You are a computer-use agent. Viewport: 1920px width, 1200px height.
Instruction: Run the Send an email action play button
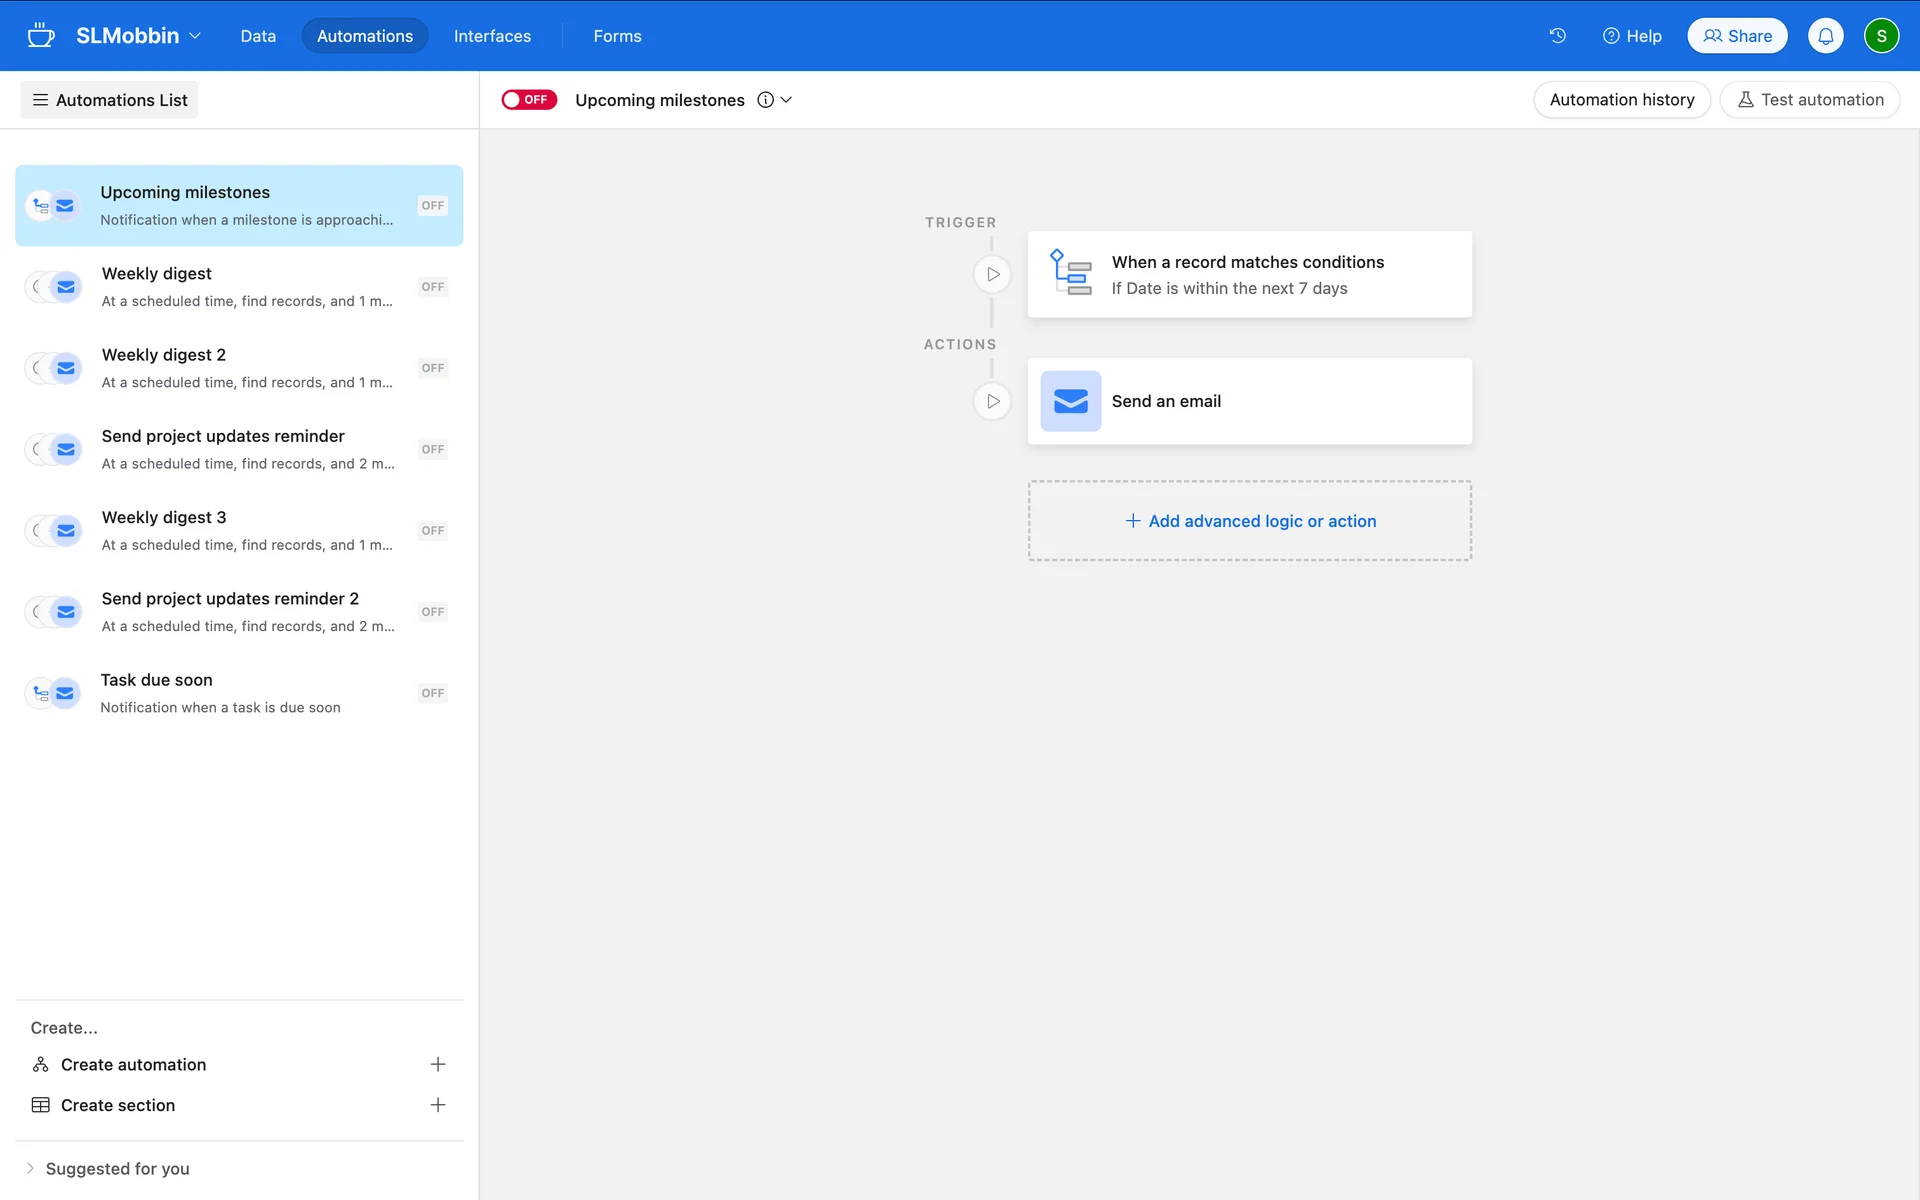pos(992,401)
